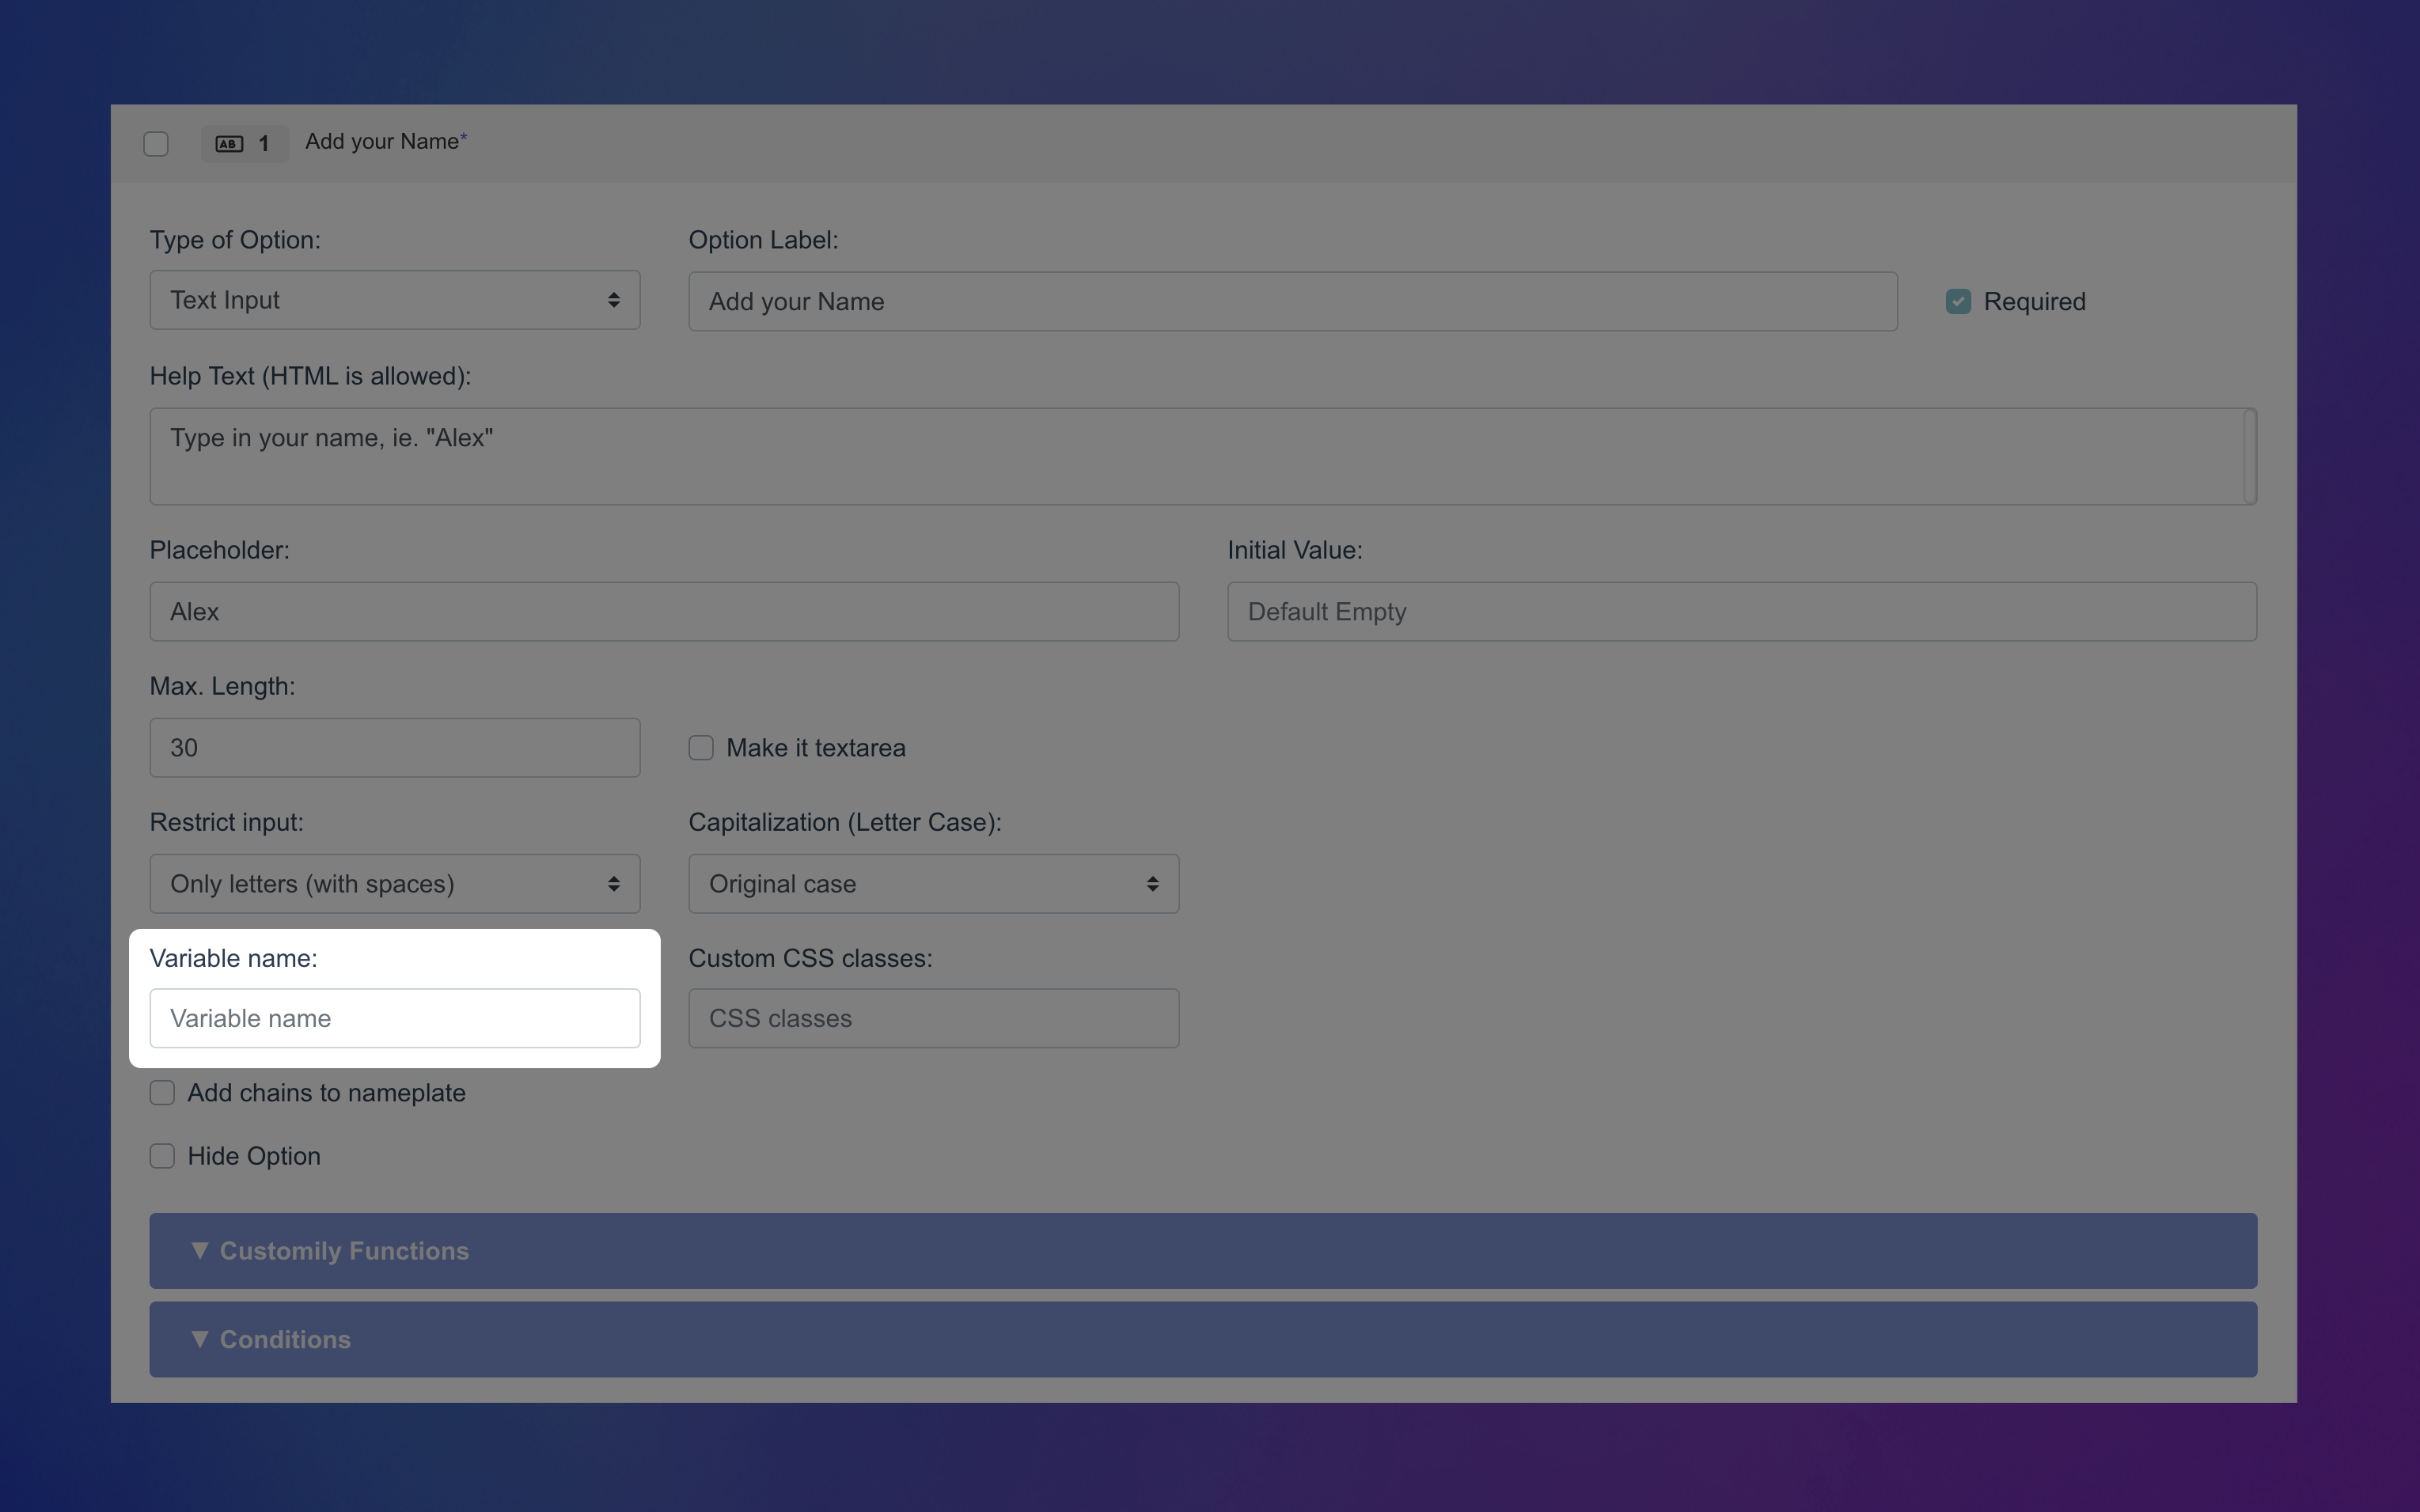Enable the Required checkbox
Image resolution: width=2420 pixels, height=1512 pixels.
tap(1957, 300)
